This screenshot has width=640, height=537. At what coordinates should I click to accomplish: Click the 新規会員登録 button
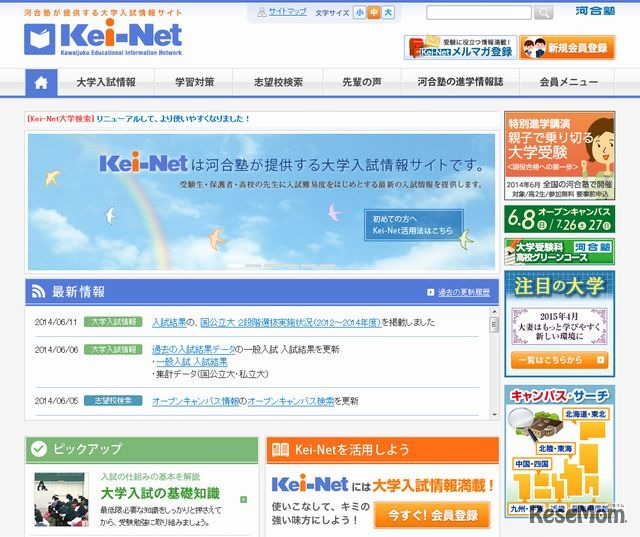567,47
